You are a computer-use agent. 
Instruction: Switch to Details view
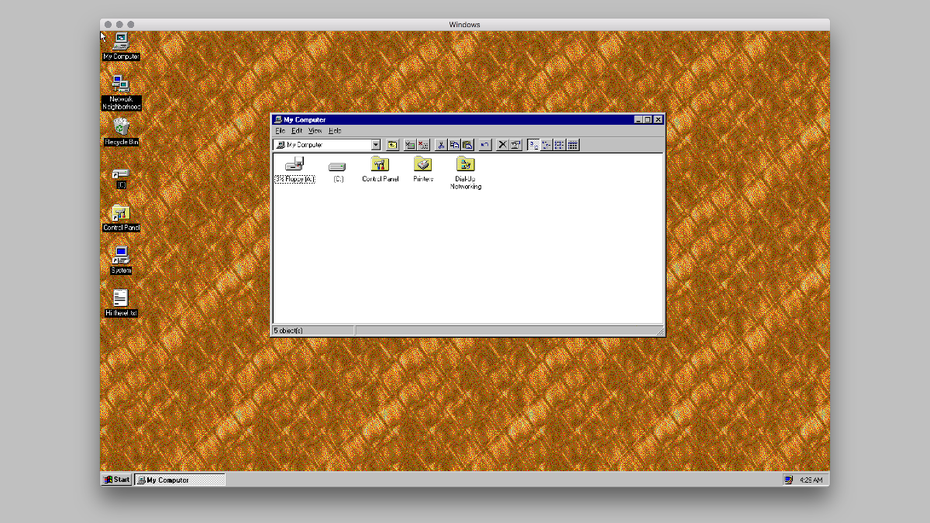tap(572, 145)
